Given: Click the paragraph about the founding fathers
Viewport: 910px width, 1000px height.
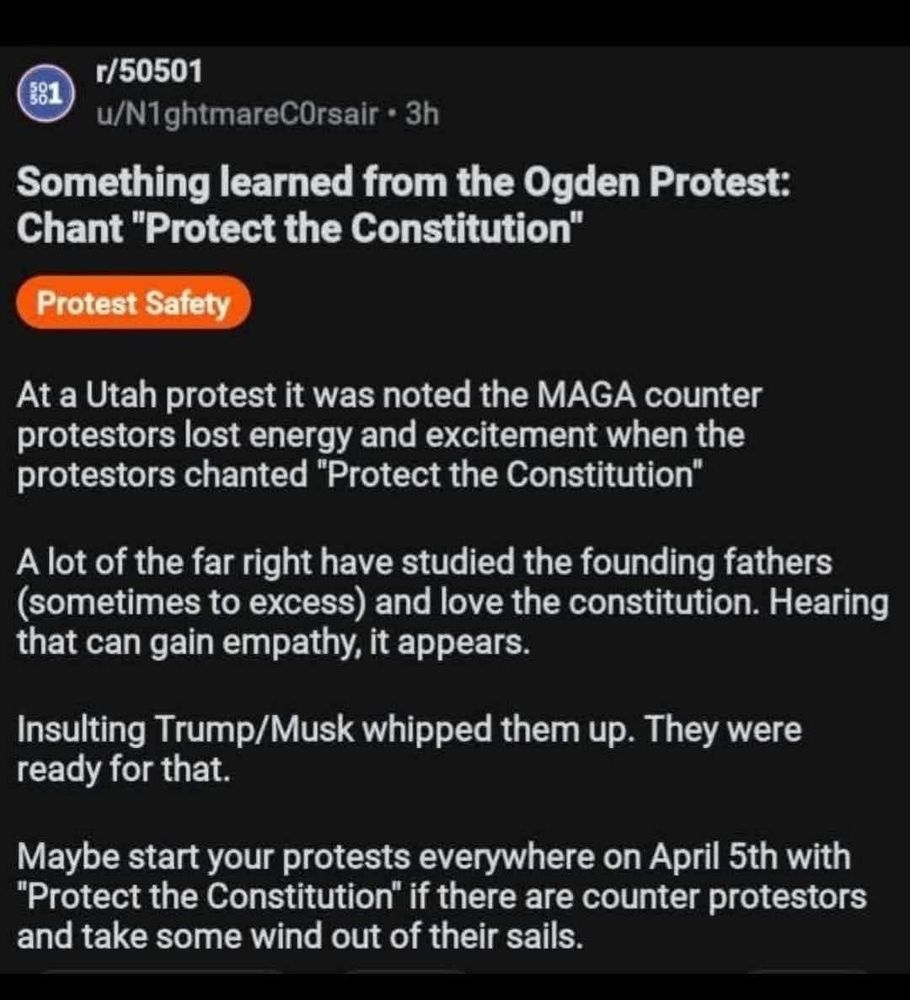Looking at the screenshot, I should point(452,602).
